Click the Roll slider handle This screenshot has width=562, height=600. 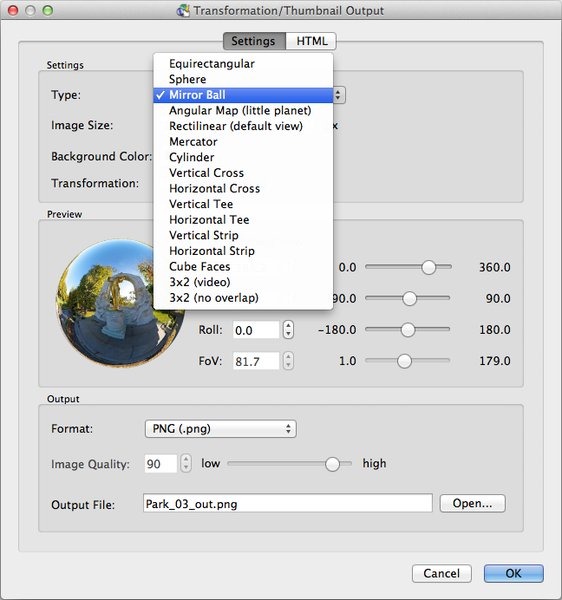coord(408,329)
